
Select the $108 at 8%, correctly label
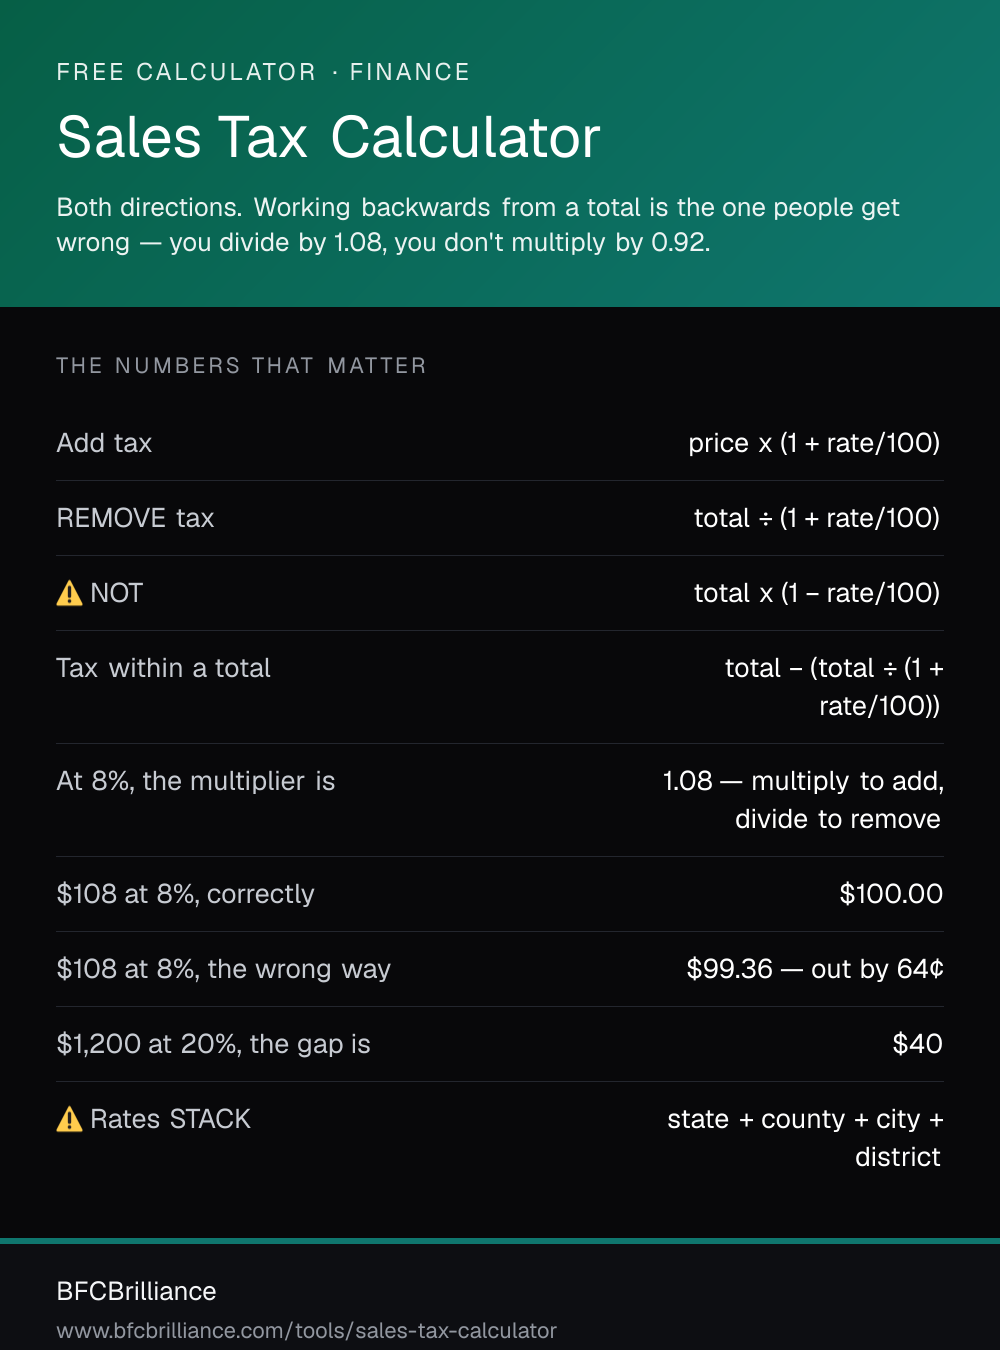click(x=185, y=894)
